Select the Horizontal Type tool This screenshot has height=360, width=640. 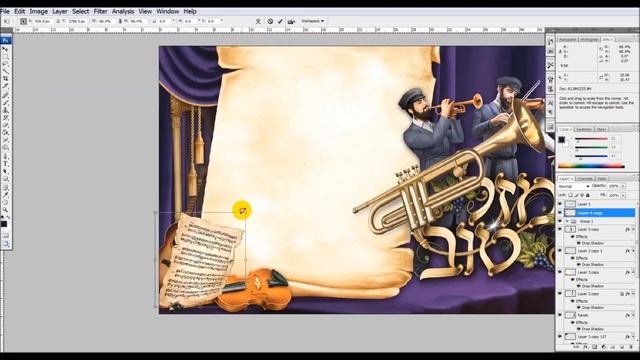(6, 163)
